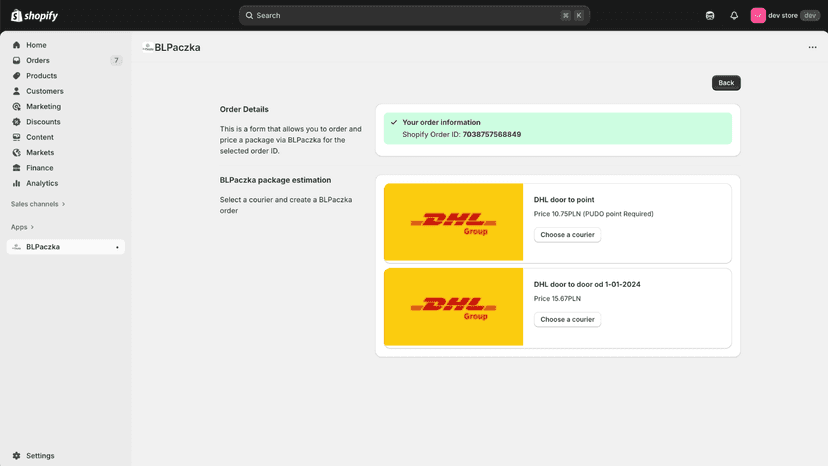Choose a courier for DHL door to point
Viewport: 828px width, 466px height.
tap(567, 235)
